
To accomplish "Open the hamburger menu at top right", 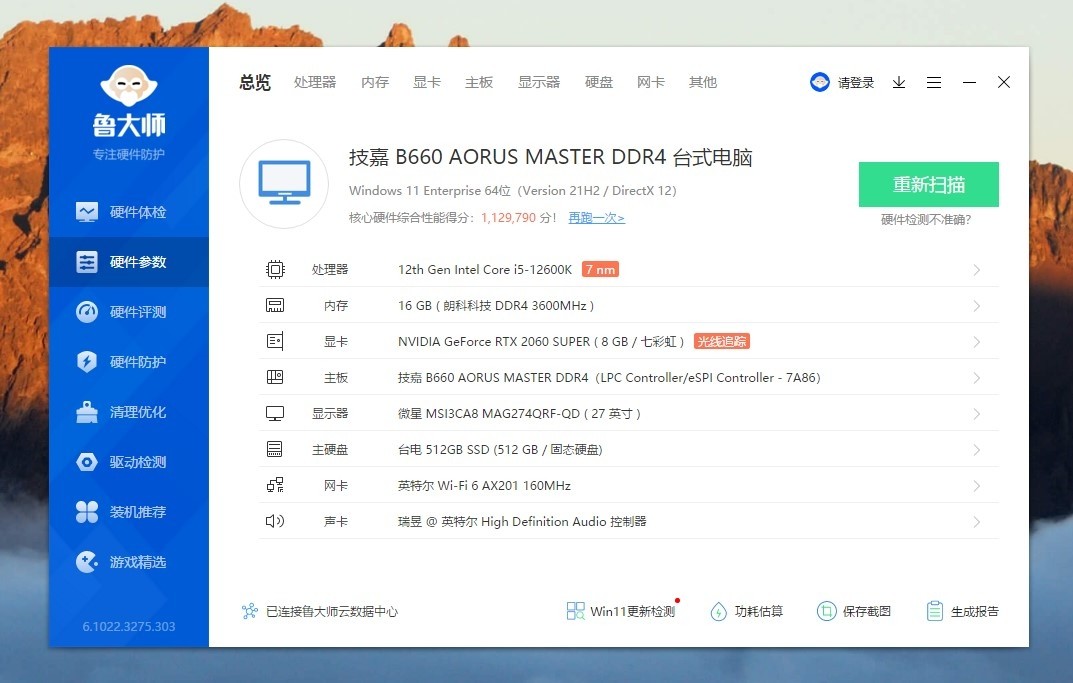I will click(934, 82).
